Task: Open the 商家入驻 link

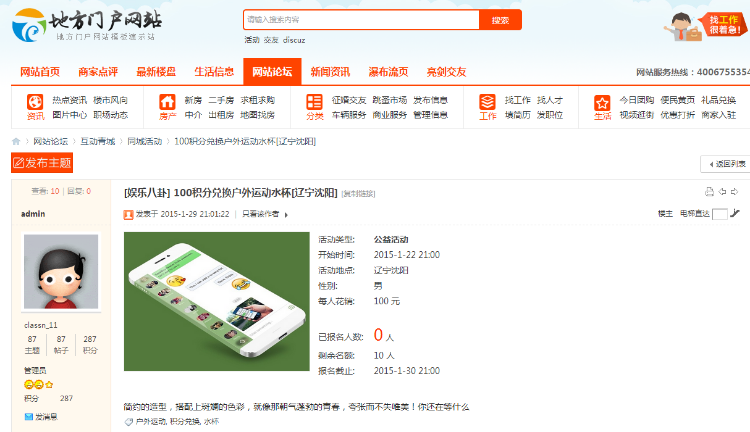Action: tap(718, 115)
